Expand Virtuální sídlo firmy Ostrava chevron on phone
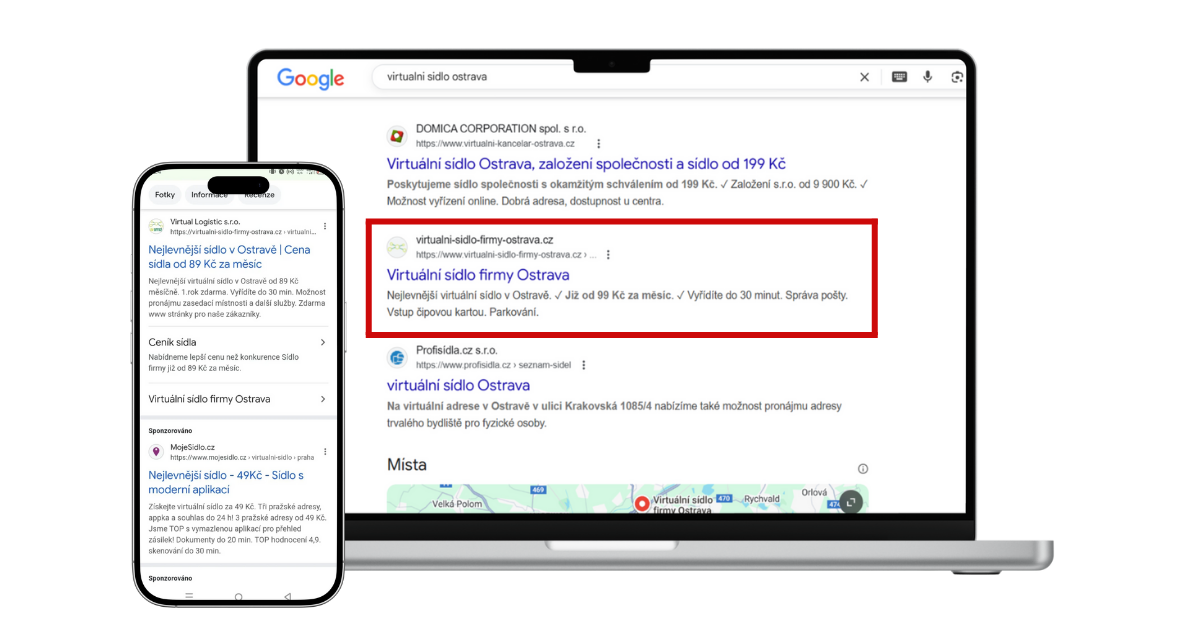 [323, 399]
